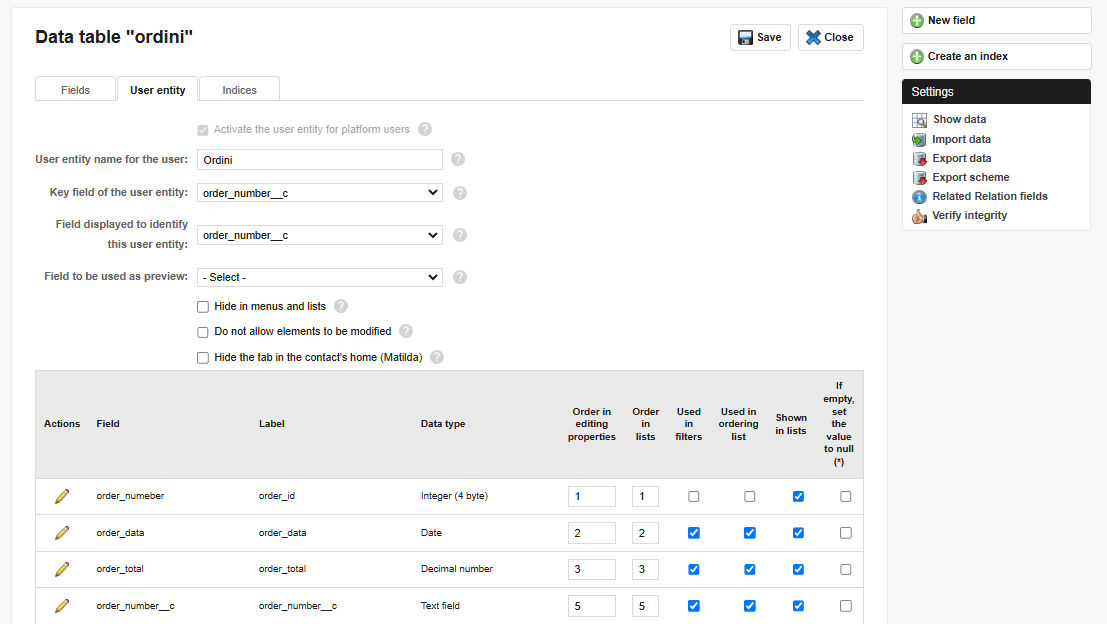The image size is (1107, 624).
Task: Click Order in lists field for order_total
Action: coord(645,569)
